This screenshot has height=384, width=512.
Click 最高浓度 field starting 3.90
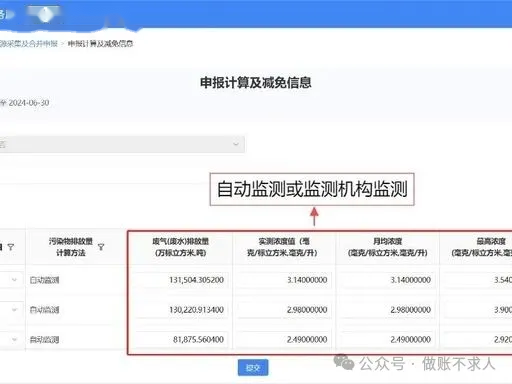(x=478, y=310)
